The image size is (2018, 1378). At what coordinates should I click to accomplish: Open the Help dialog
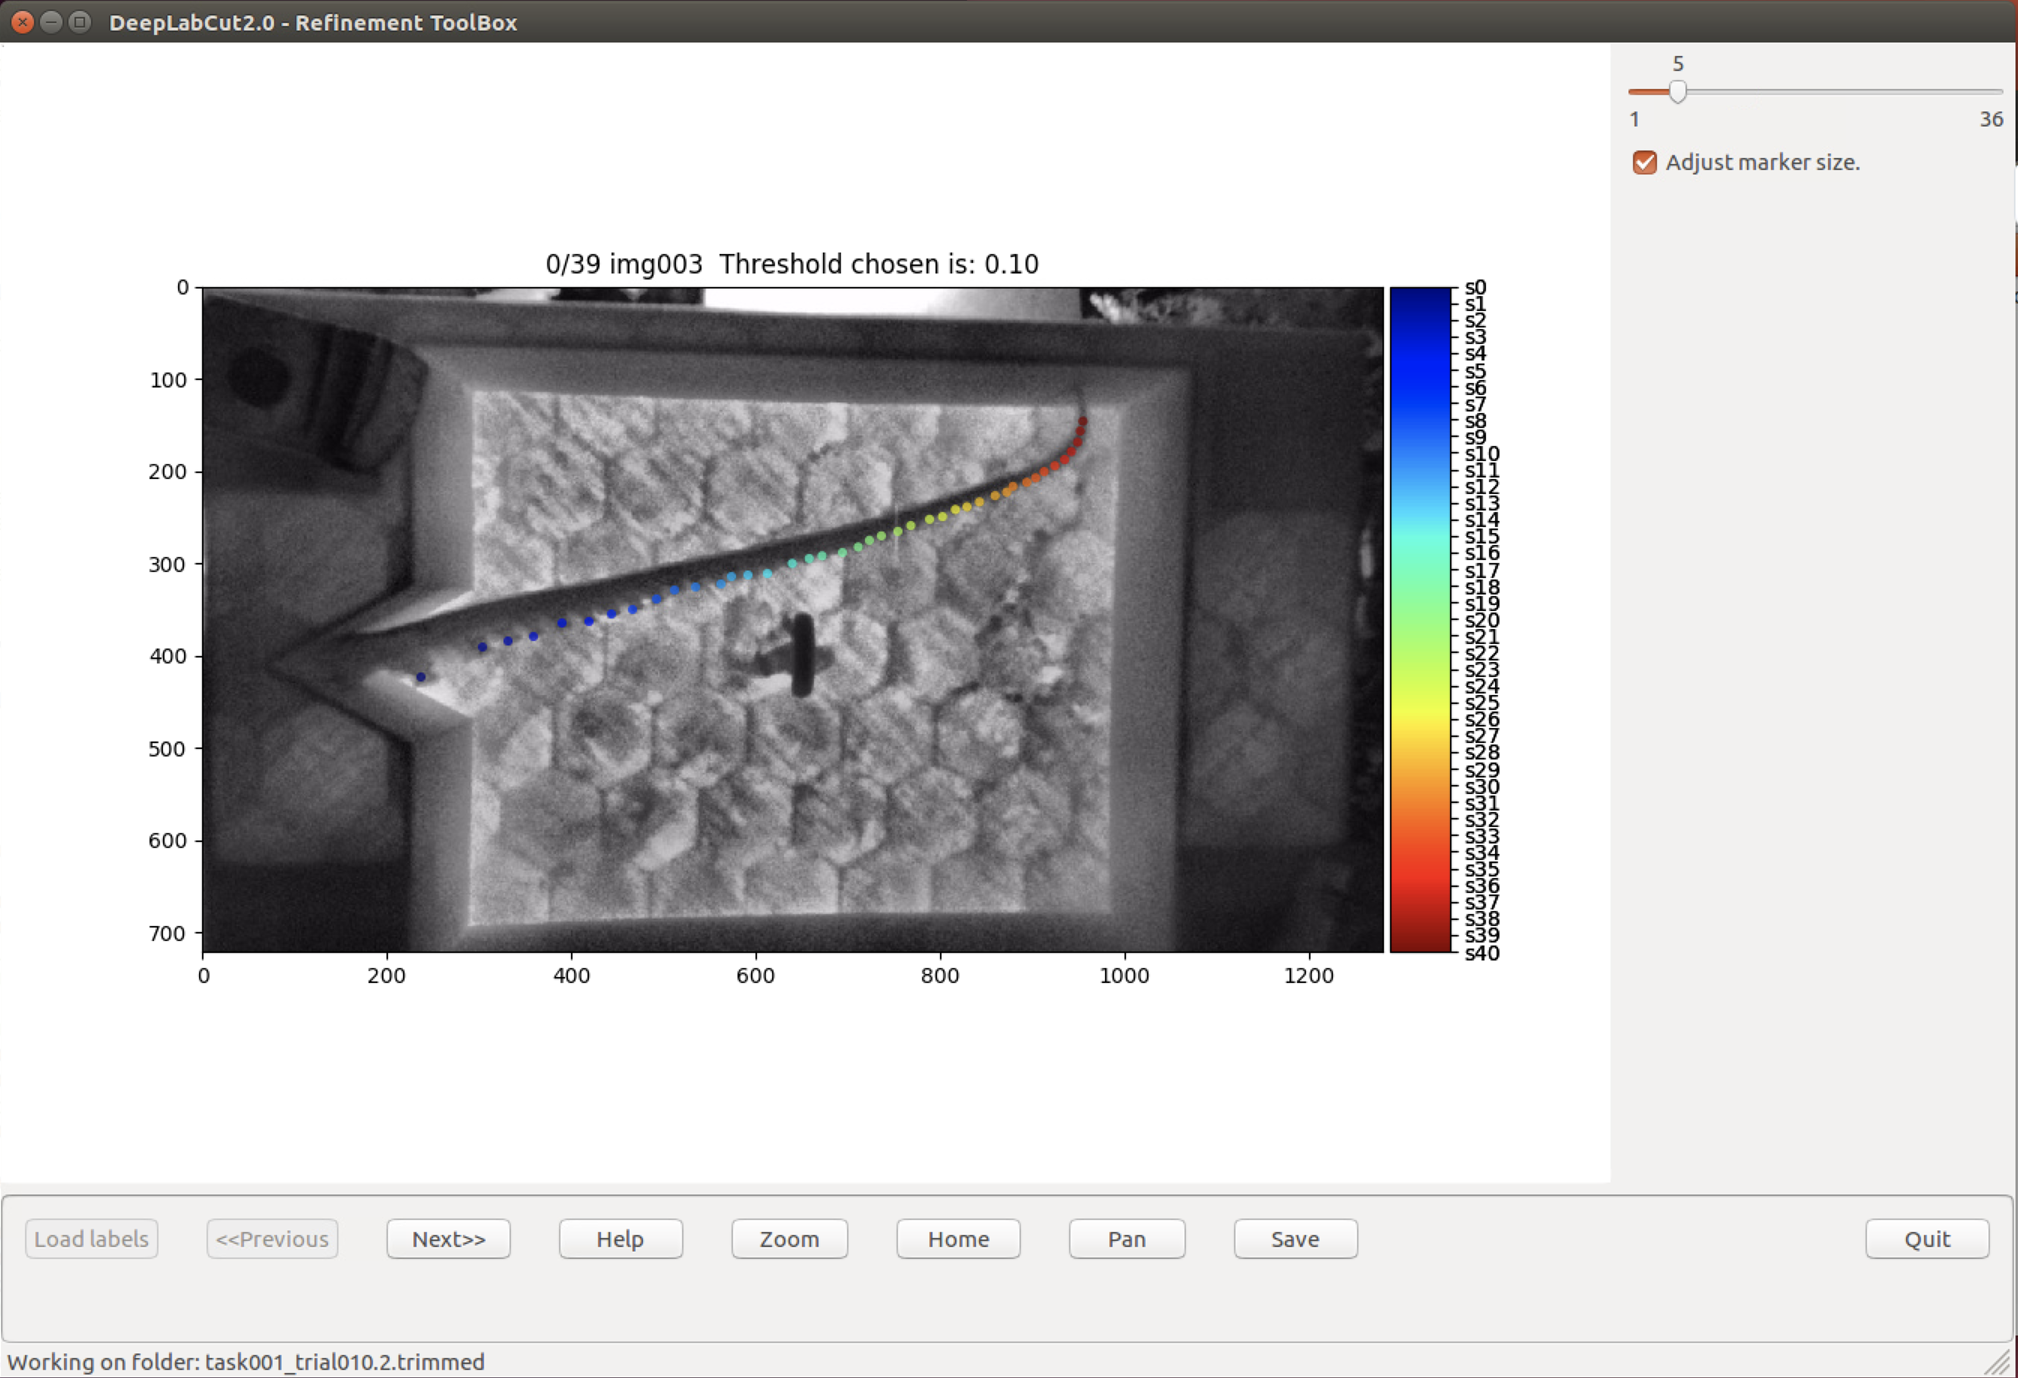point(620,1238)
